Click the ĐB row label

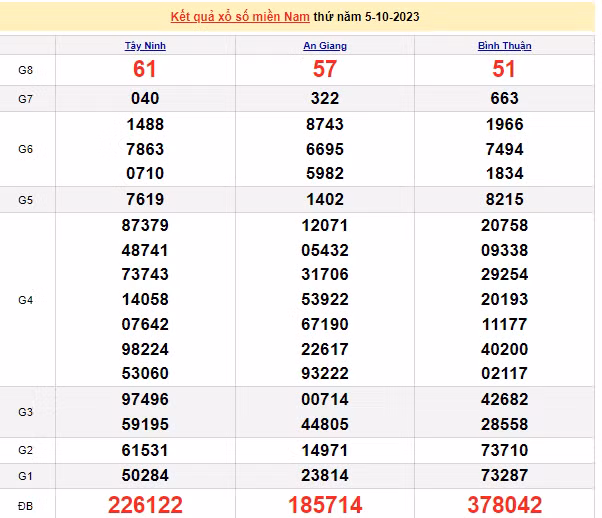click(26, 502)
